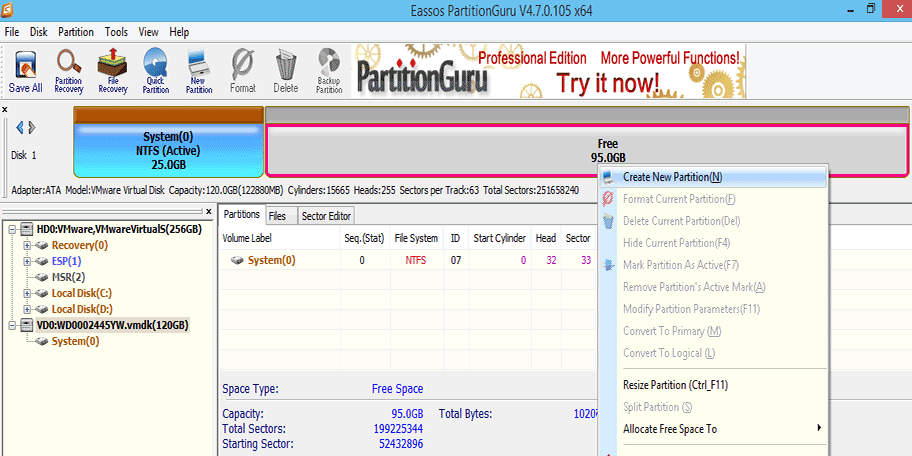Click the Delete Current Partition menu icon

click(x=608, y=221)
